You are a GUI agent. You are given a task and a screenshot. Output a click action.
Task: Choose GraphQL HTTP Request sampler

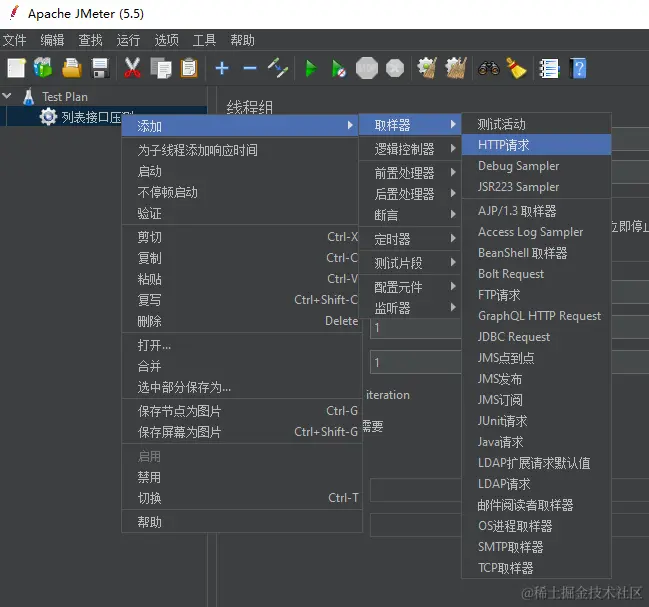[536, 316]
